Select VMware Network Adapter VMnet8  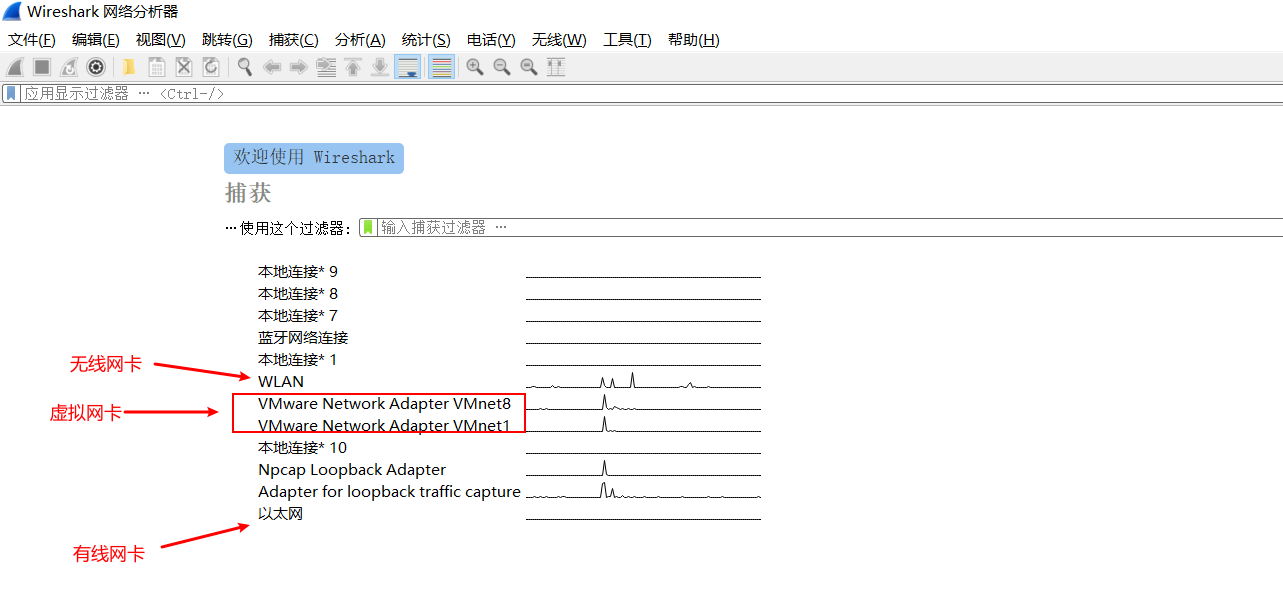[x=384, y=403]
